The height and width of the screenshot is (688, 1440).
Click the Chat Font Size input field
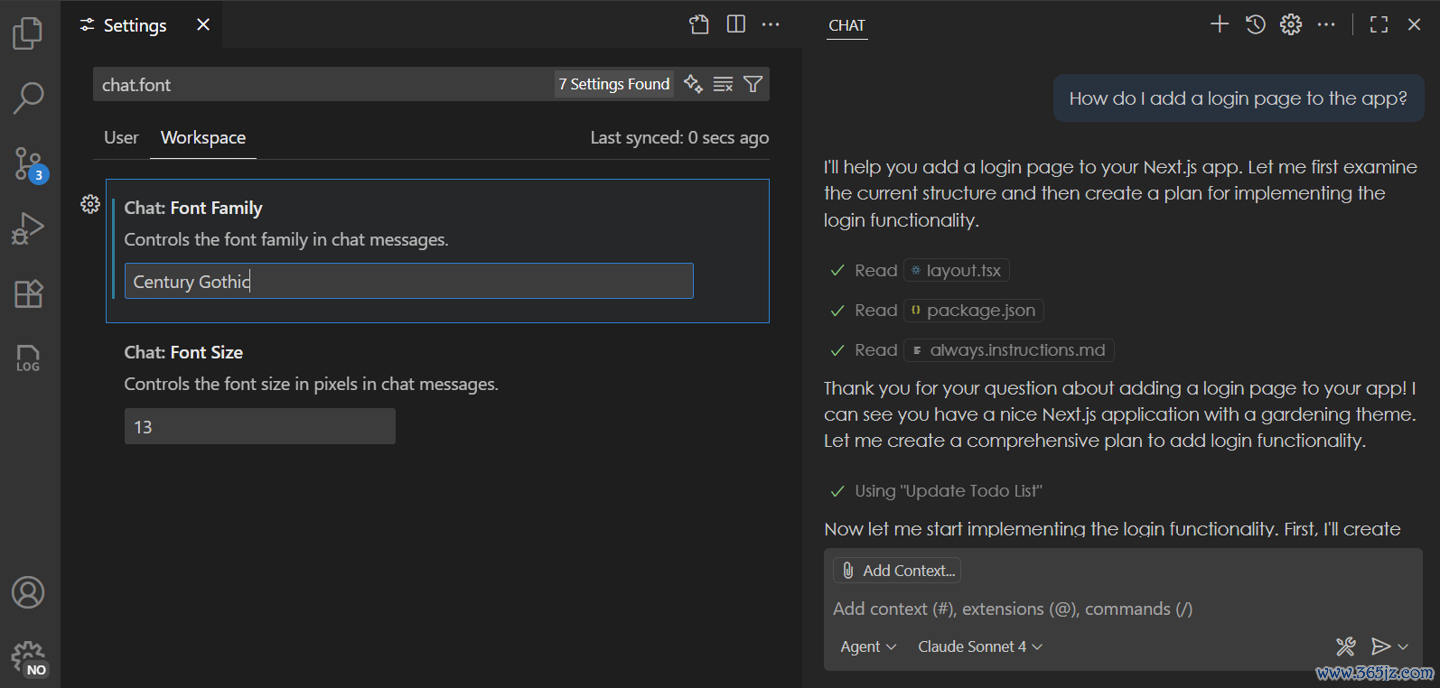point(260,427)
